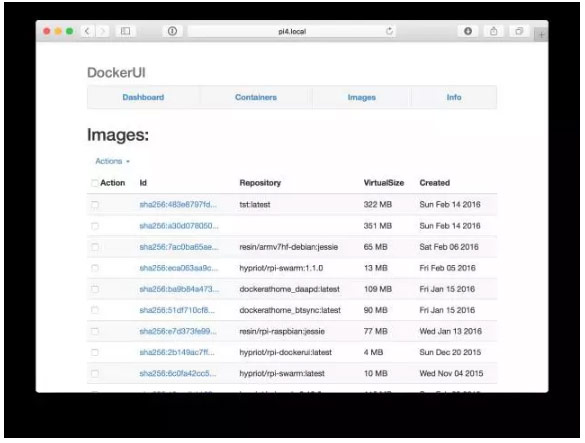Show the Safari sidebar
The width and height of the screenshot is (585, 443).
pyautogui.click(x=125, y=31)
